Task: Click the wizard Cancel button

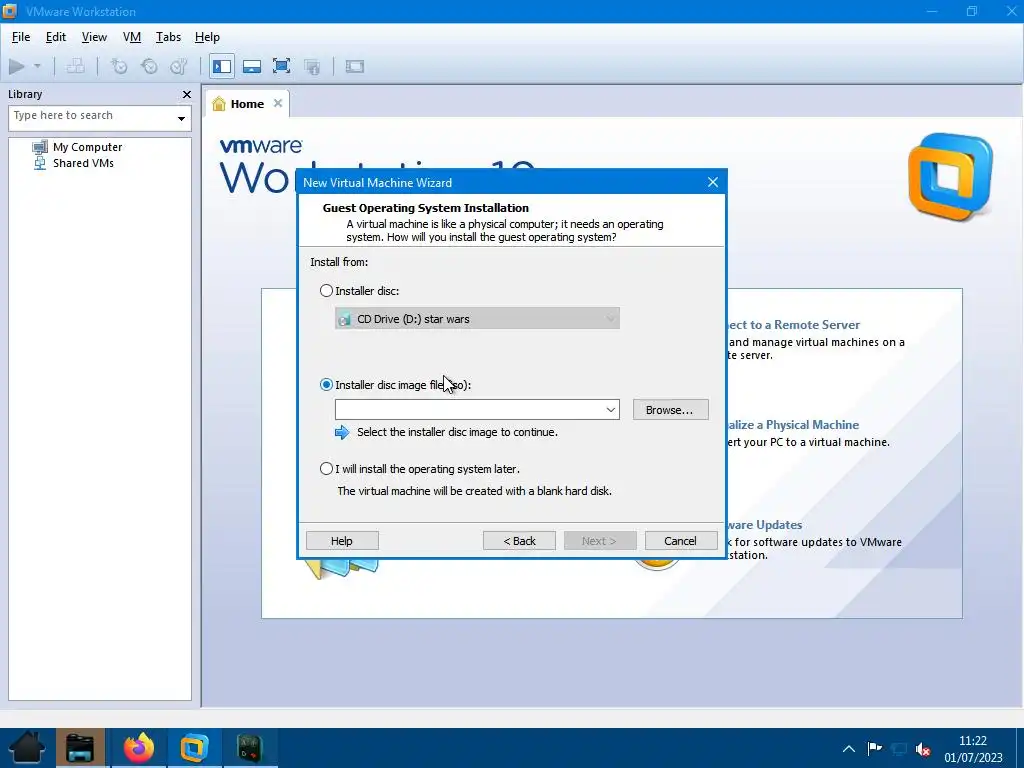Action: point(680,541)
